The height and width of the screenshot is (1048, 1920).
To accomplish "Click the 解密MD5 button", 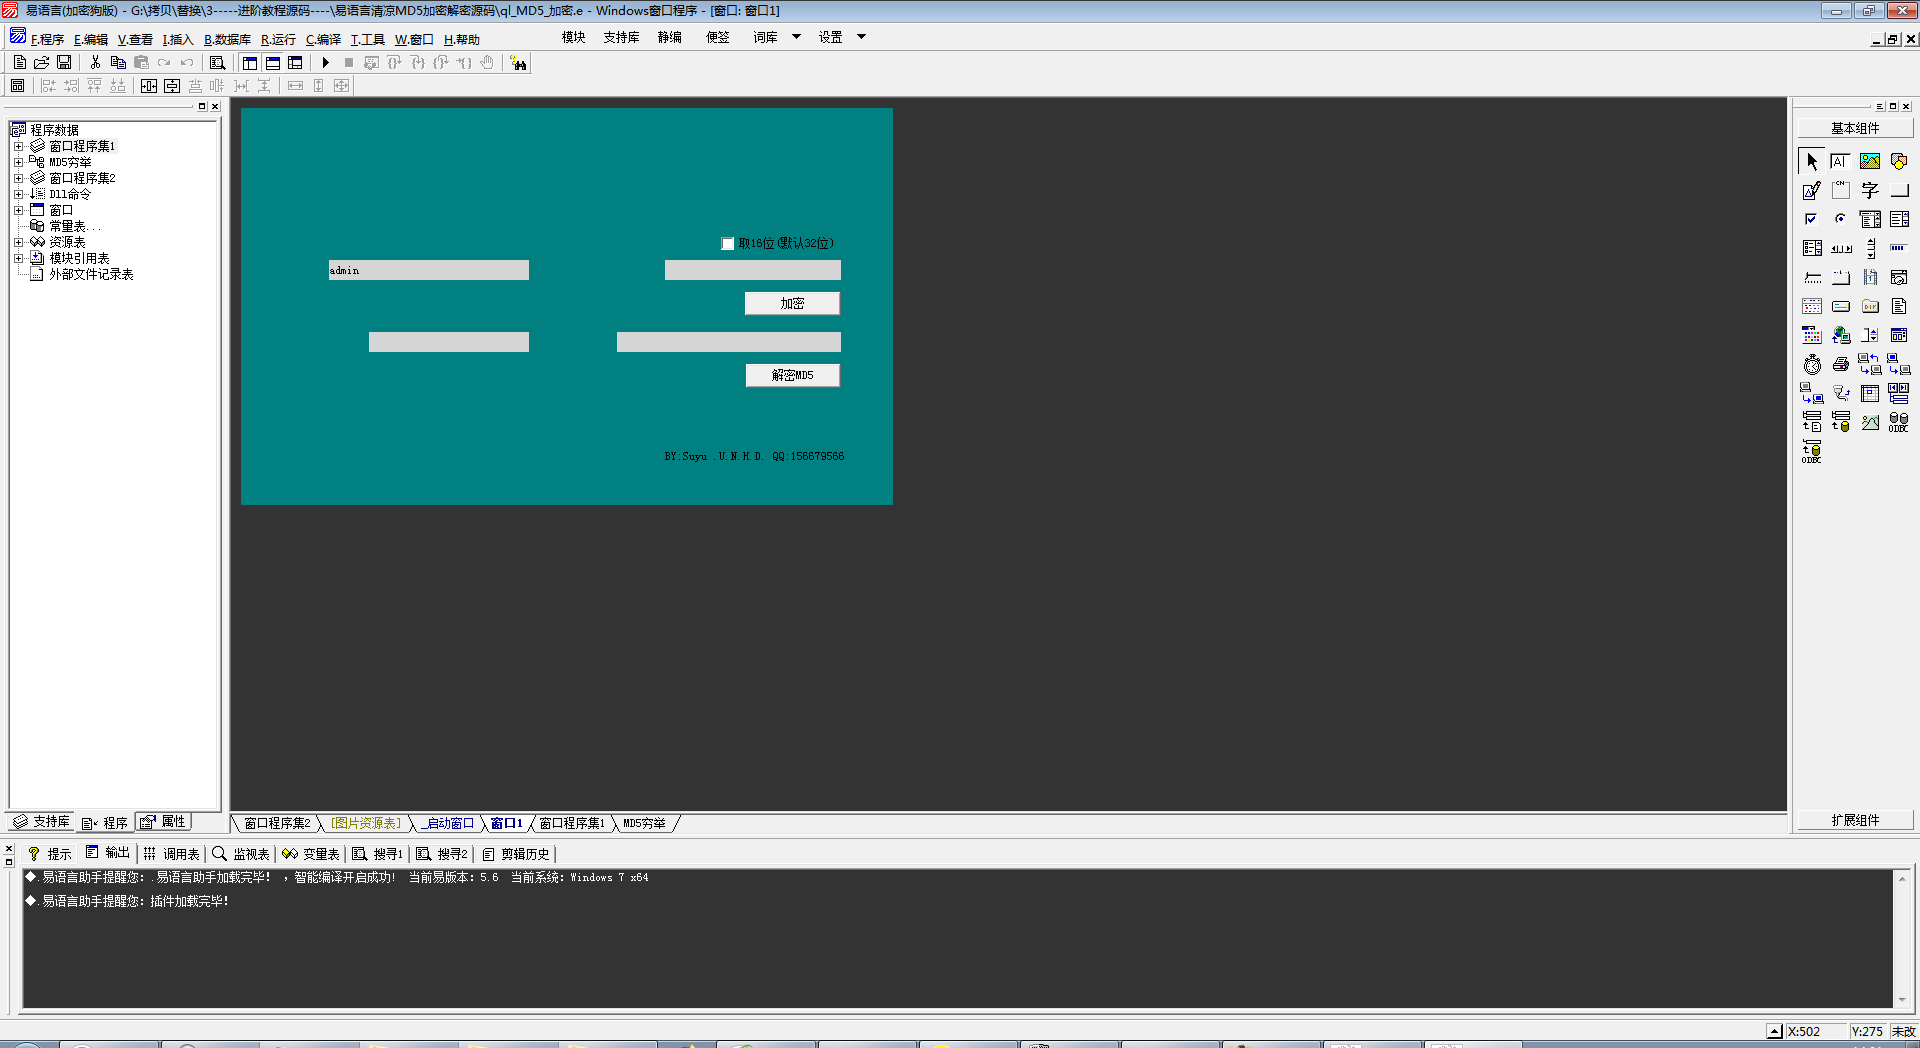I will coord(792,375).
